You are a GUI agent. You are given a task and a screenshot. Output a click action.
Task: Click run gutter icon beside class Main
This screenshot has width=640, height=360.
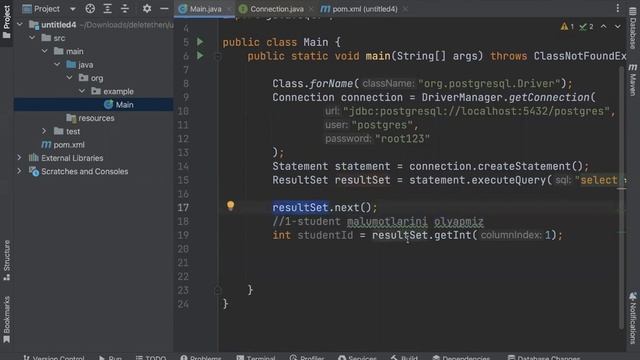click(200, 42)
